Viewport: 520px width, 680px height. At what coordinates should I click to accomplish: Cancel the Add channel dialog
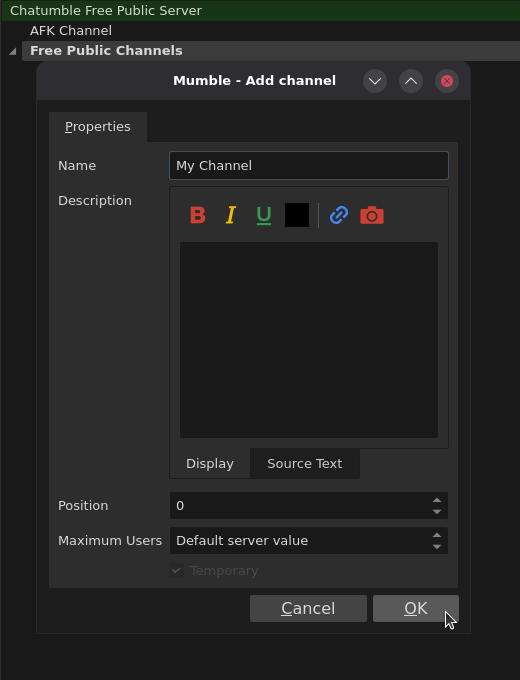click(308, 608)
